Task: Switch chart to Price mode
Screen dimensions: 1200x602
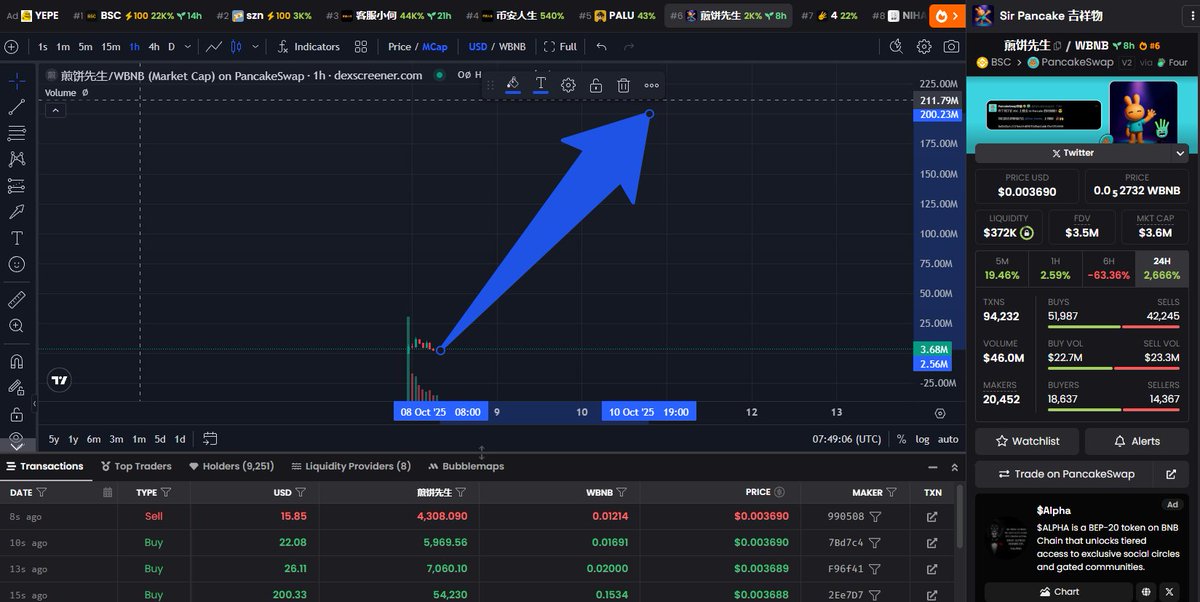Action: tap(399, 47)
